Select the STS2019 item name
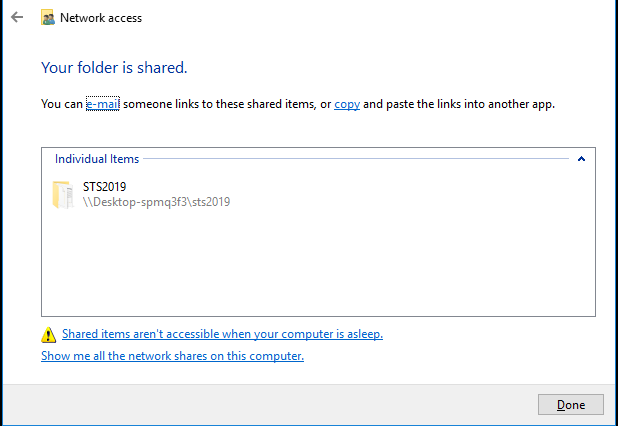 tap(104, 186)
